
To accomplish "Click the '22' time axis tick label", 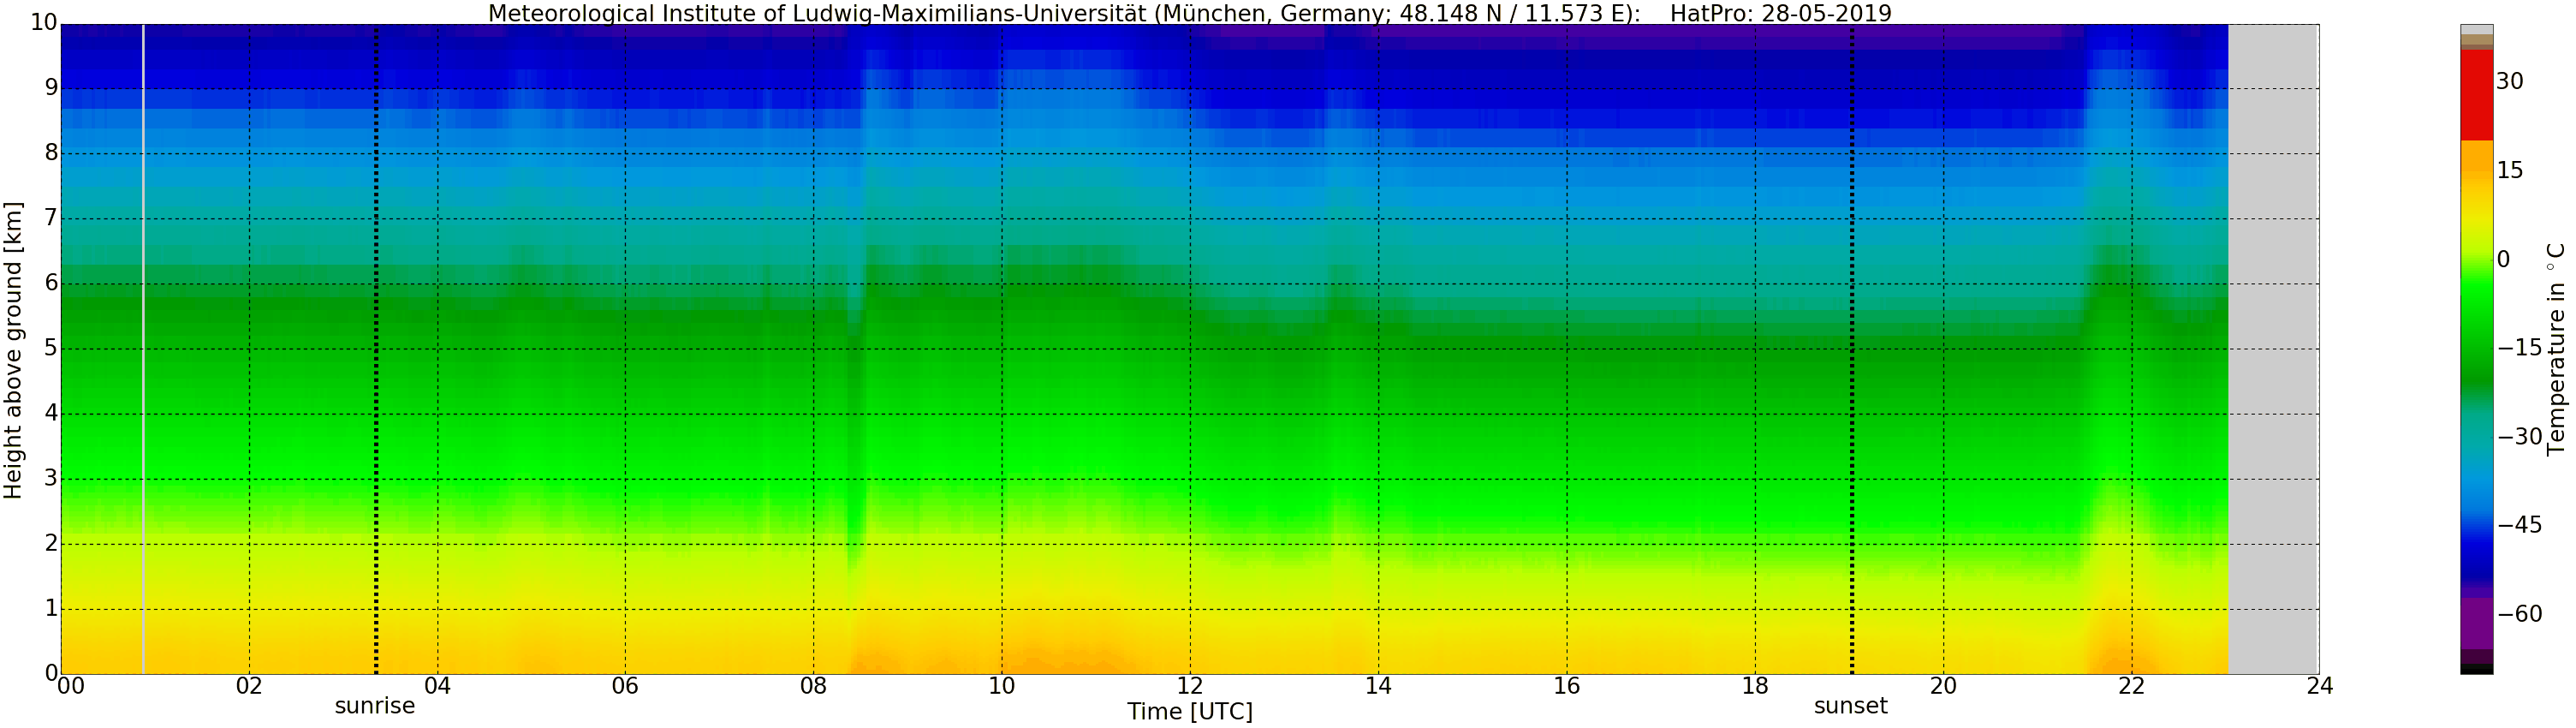I will coord(2131,686).
